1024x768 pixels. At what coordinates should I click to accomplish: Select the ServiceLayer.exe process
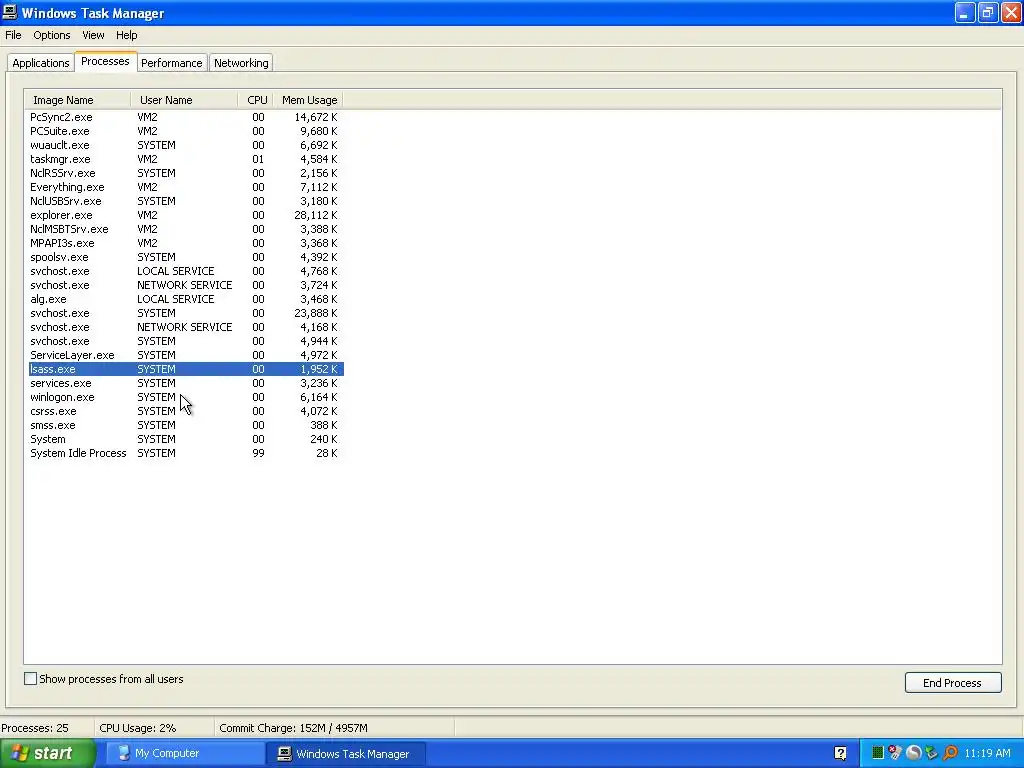(x=186, y=355)
